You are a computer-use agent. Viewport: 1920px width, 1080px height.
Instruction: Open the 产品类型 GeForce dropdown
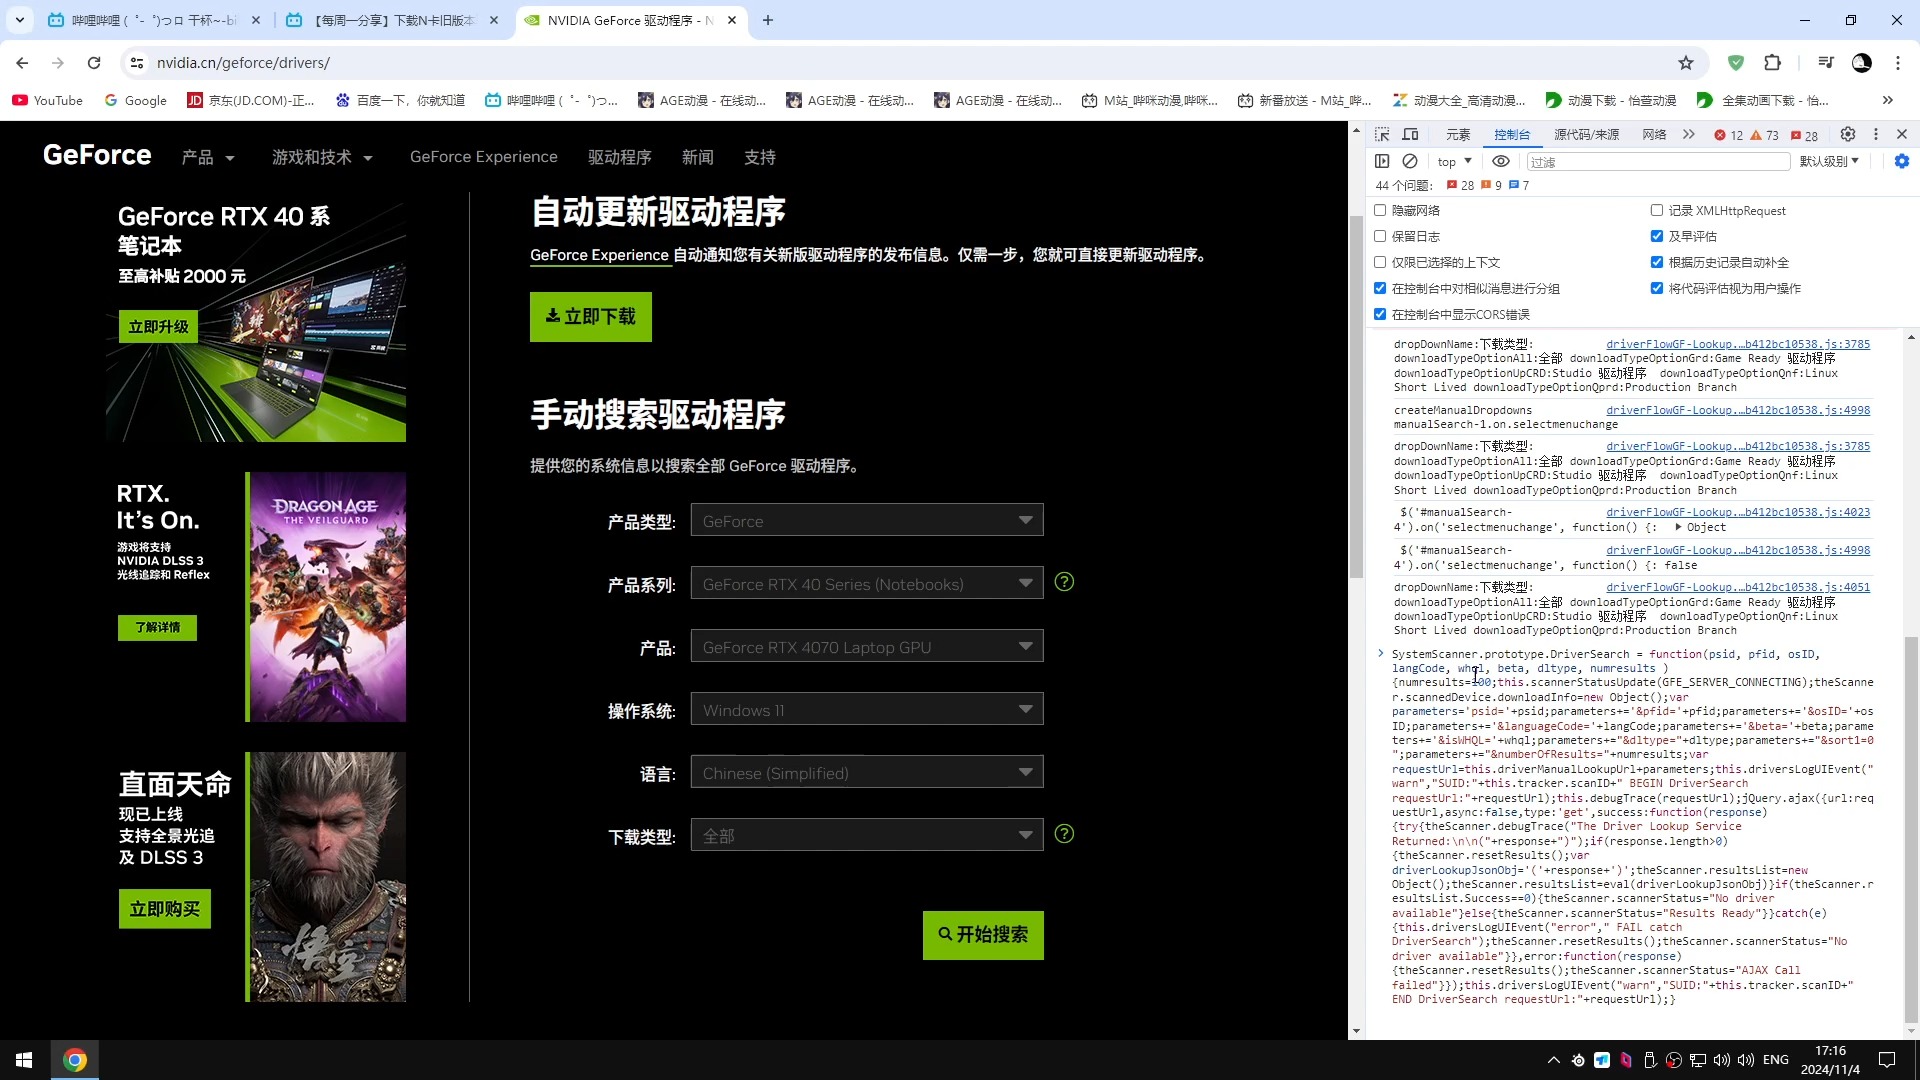pos(867,520)
